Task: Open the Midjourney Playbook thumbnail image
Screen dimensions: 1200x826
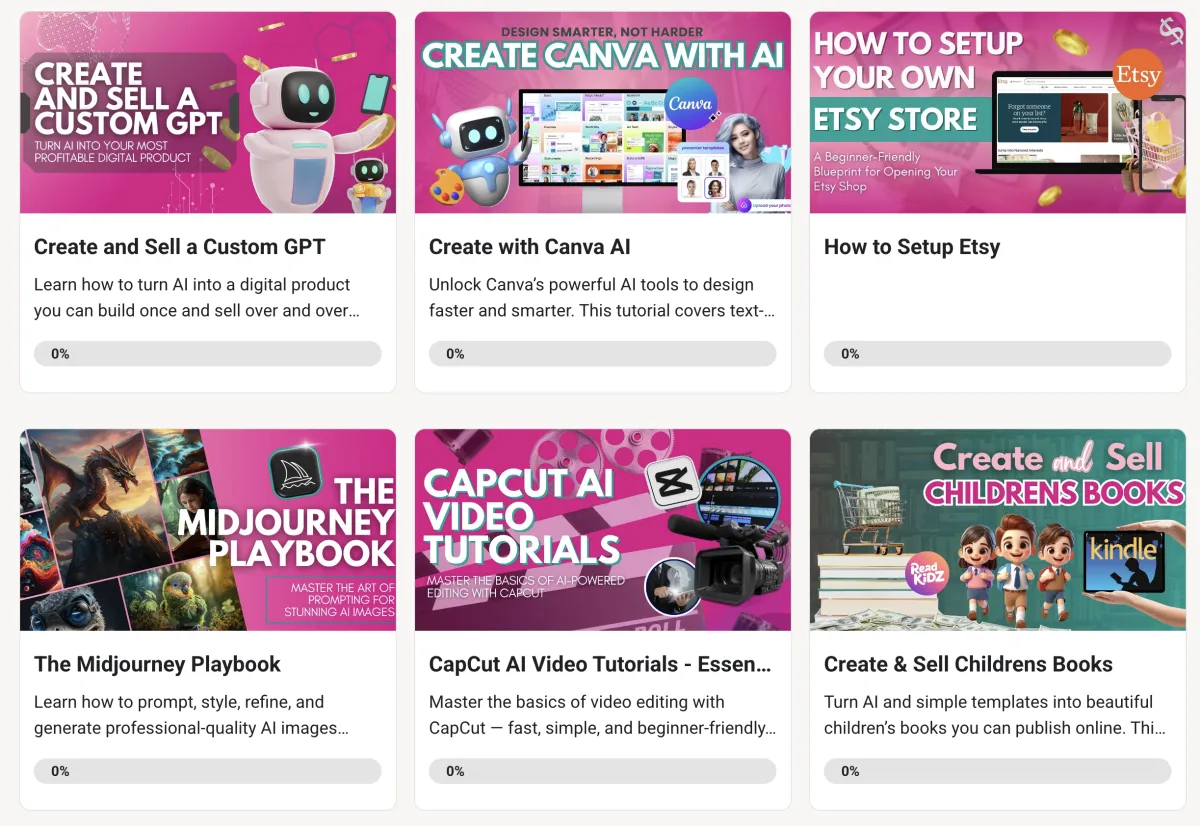Action: (x=208, y=530)
